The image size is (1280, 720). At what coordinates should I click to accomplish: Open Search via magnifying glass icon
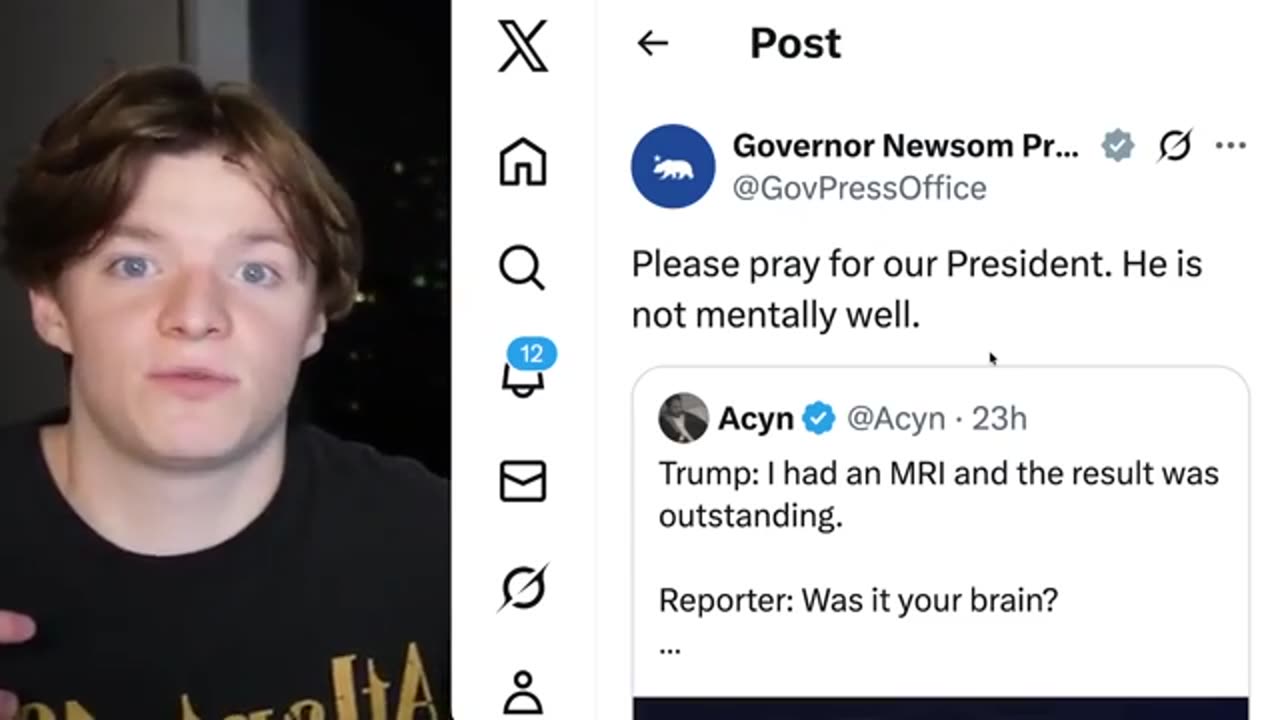click(522, 268)
